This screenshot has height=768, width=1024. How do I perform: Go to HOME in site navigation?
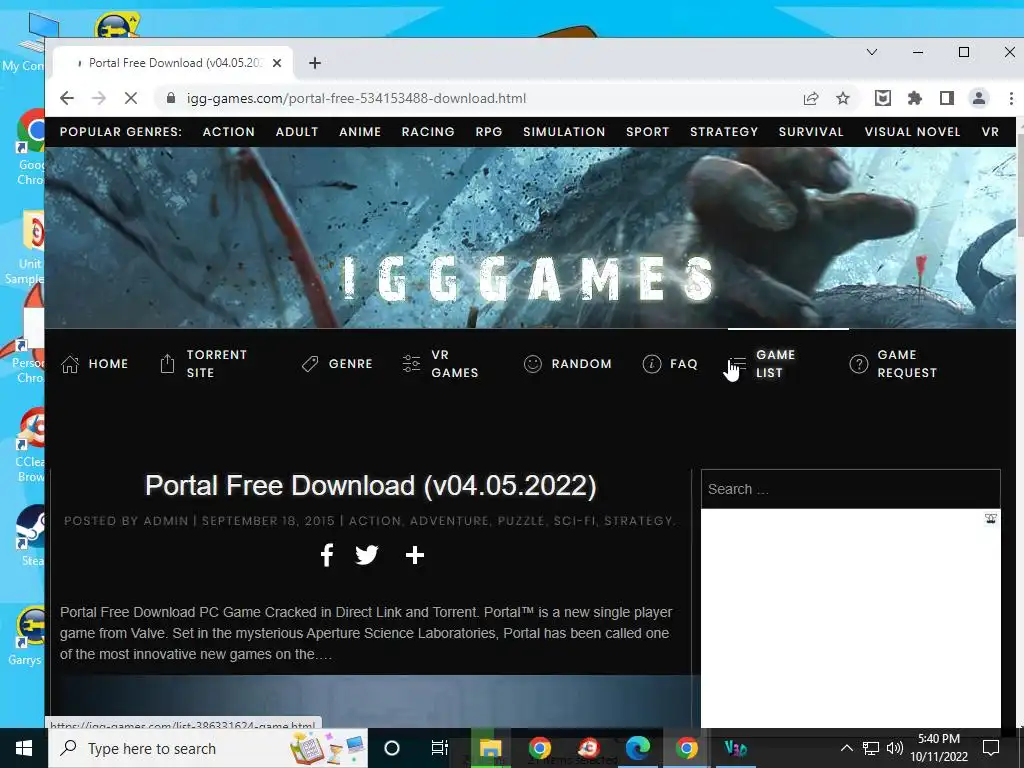point(95,364)
